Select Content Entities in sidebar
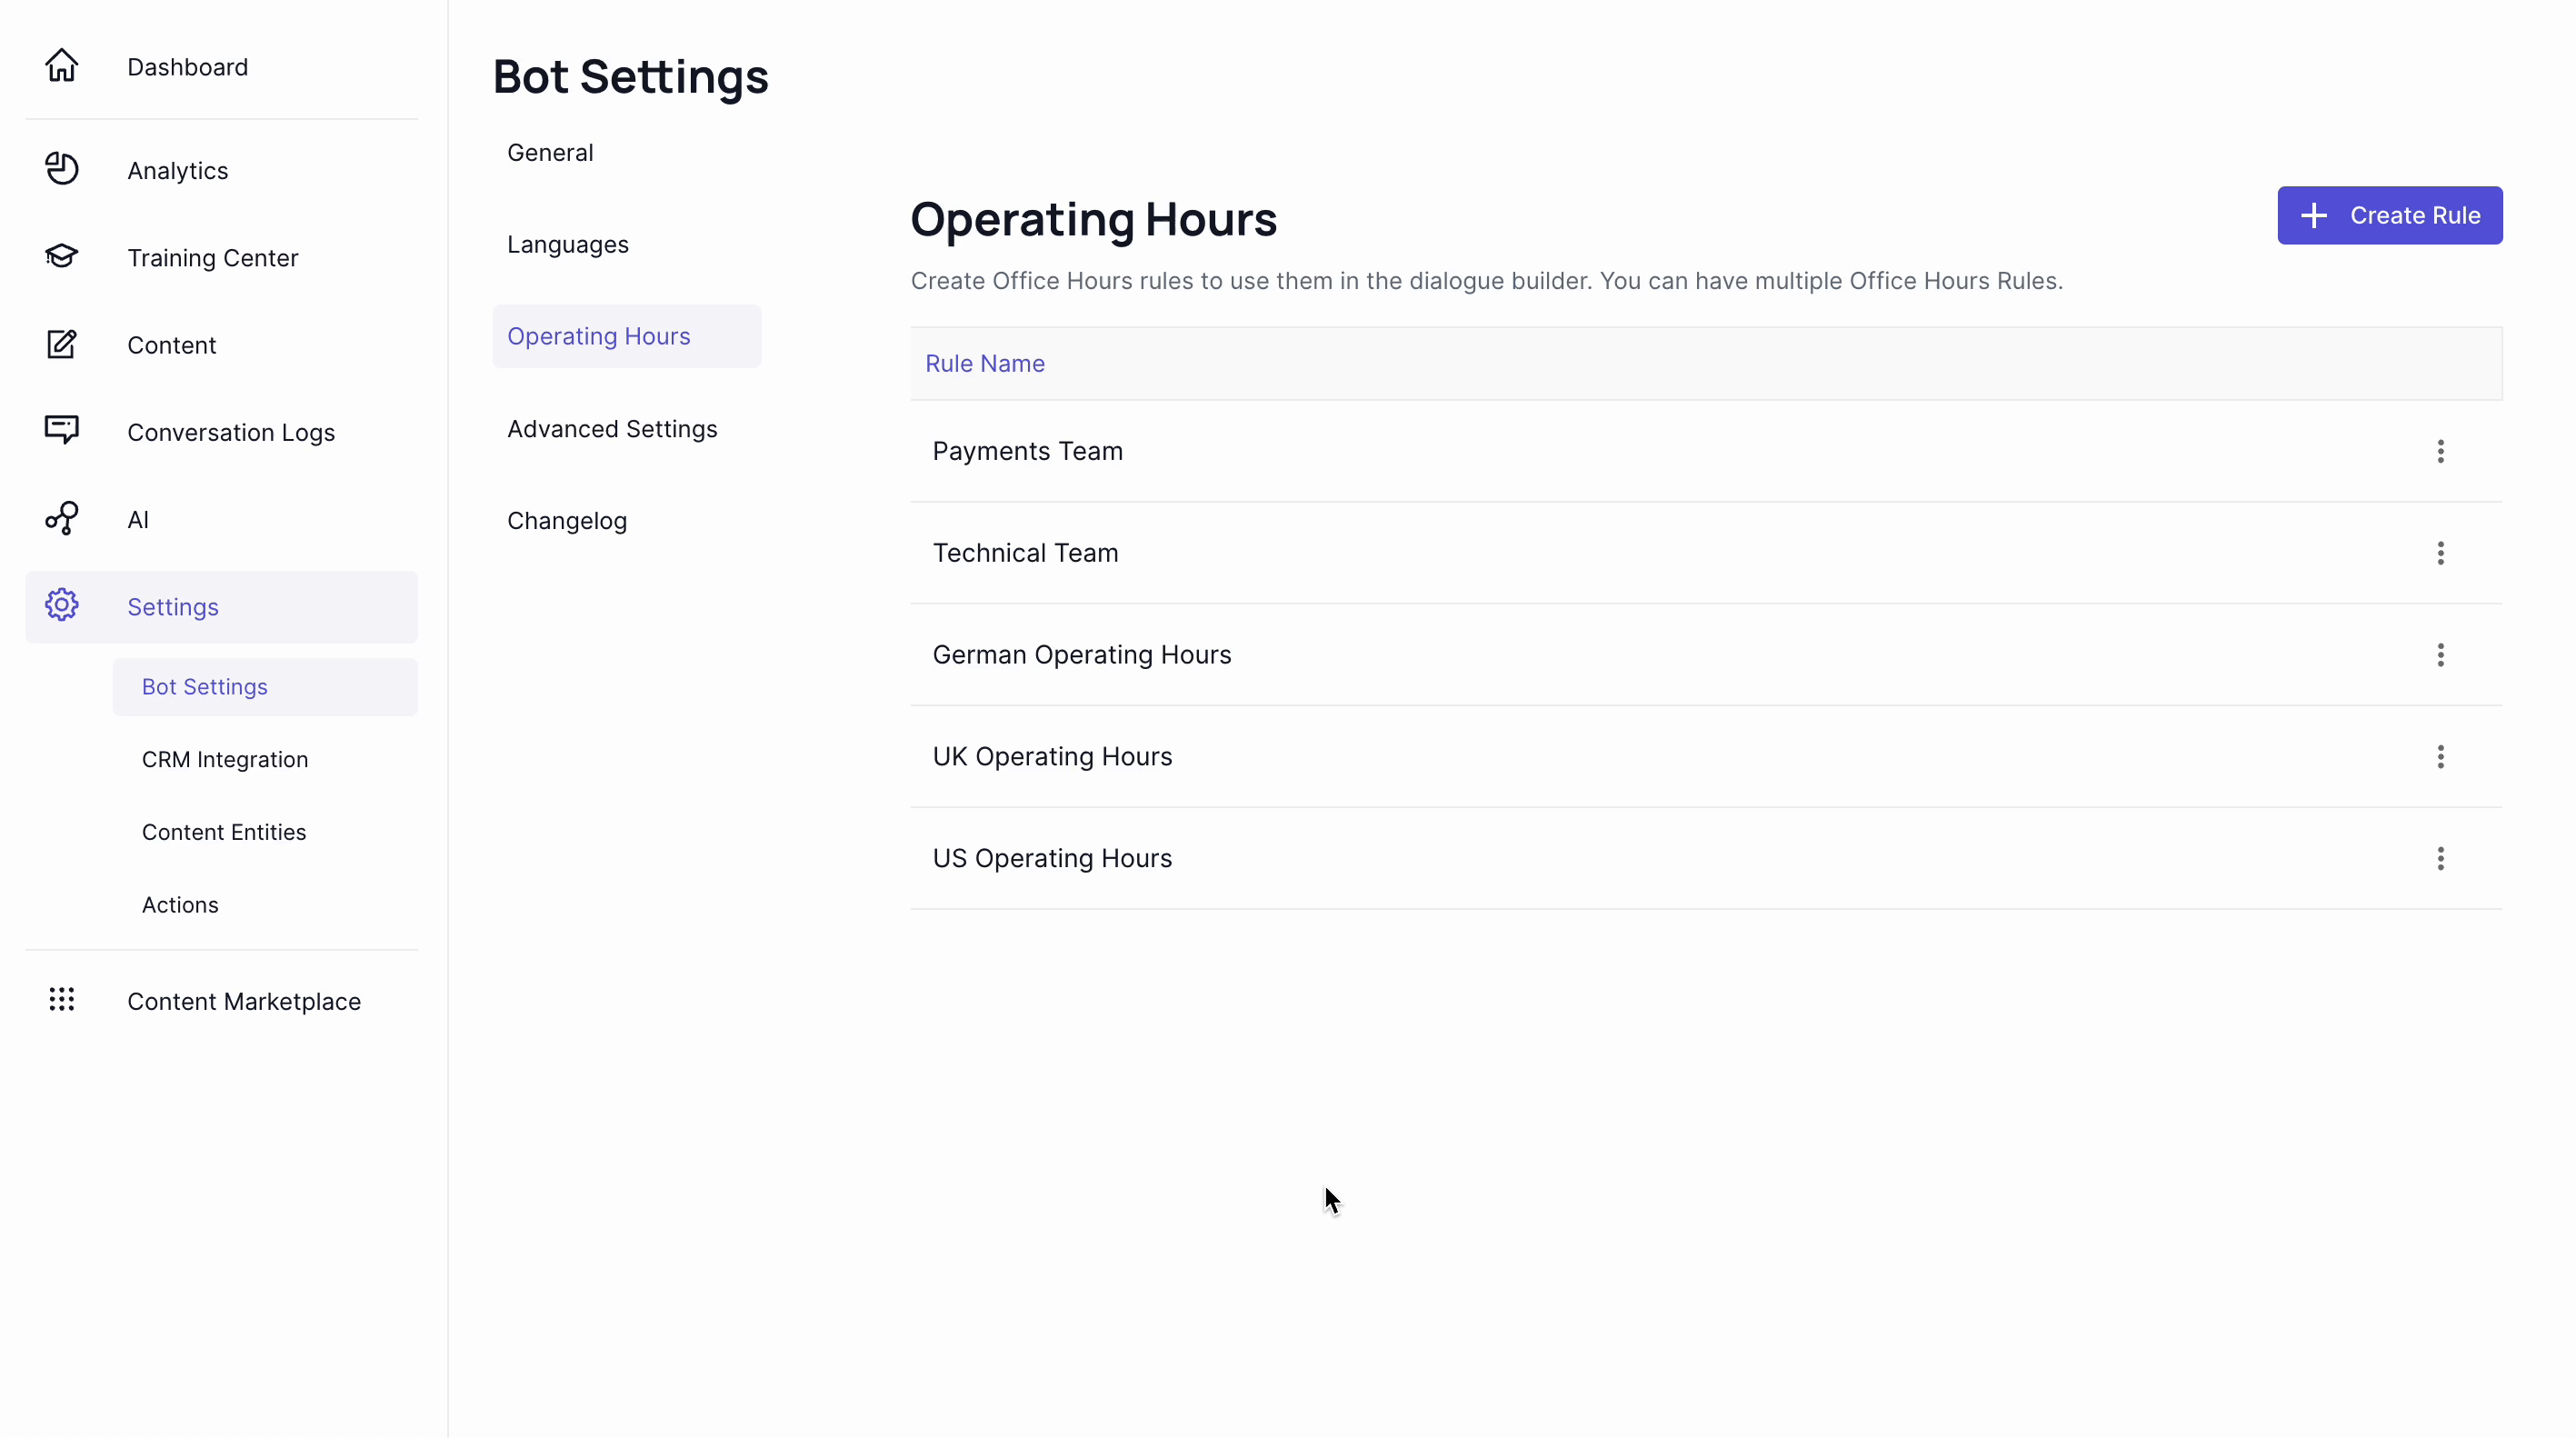Screen dimensions: 2576x1438 pyautogui.click(x=223, y=832)
